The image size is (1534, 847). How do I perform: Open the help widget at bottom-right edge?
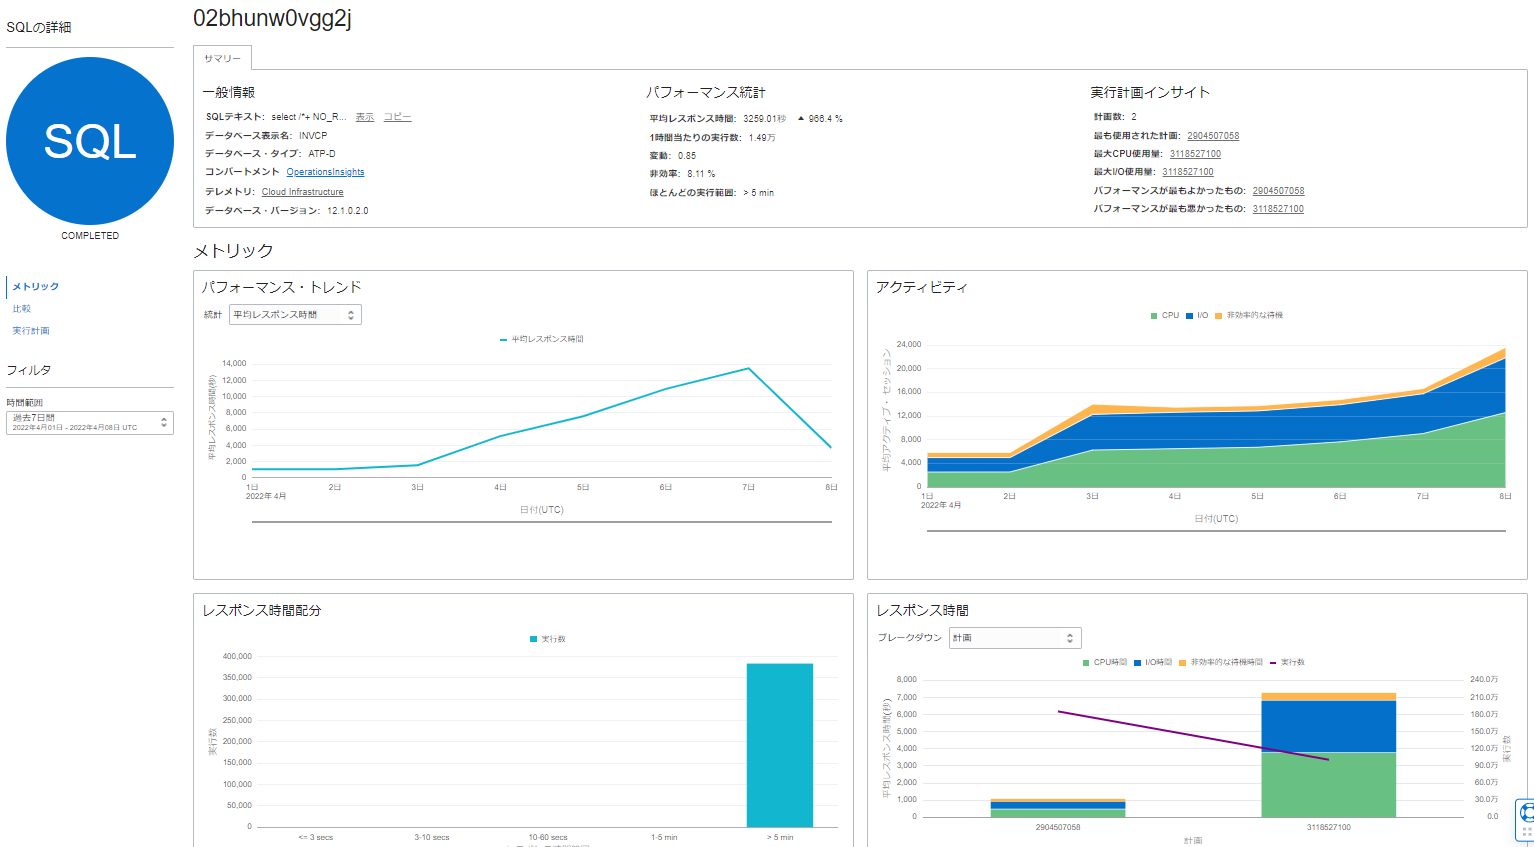coord(1525,816)
